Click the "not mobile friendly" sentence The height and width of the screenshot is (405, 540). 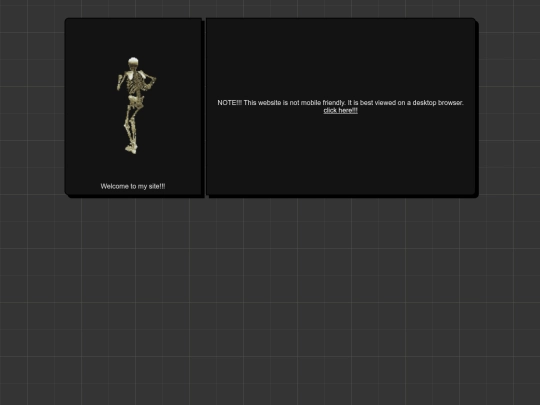[x=294, y=103]
